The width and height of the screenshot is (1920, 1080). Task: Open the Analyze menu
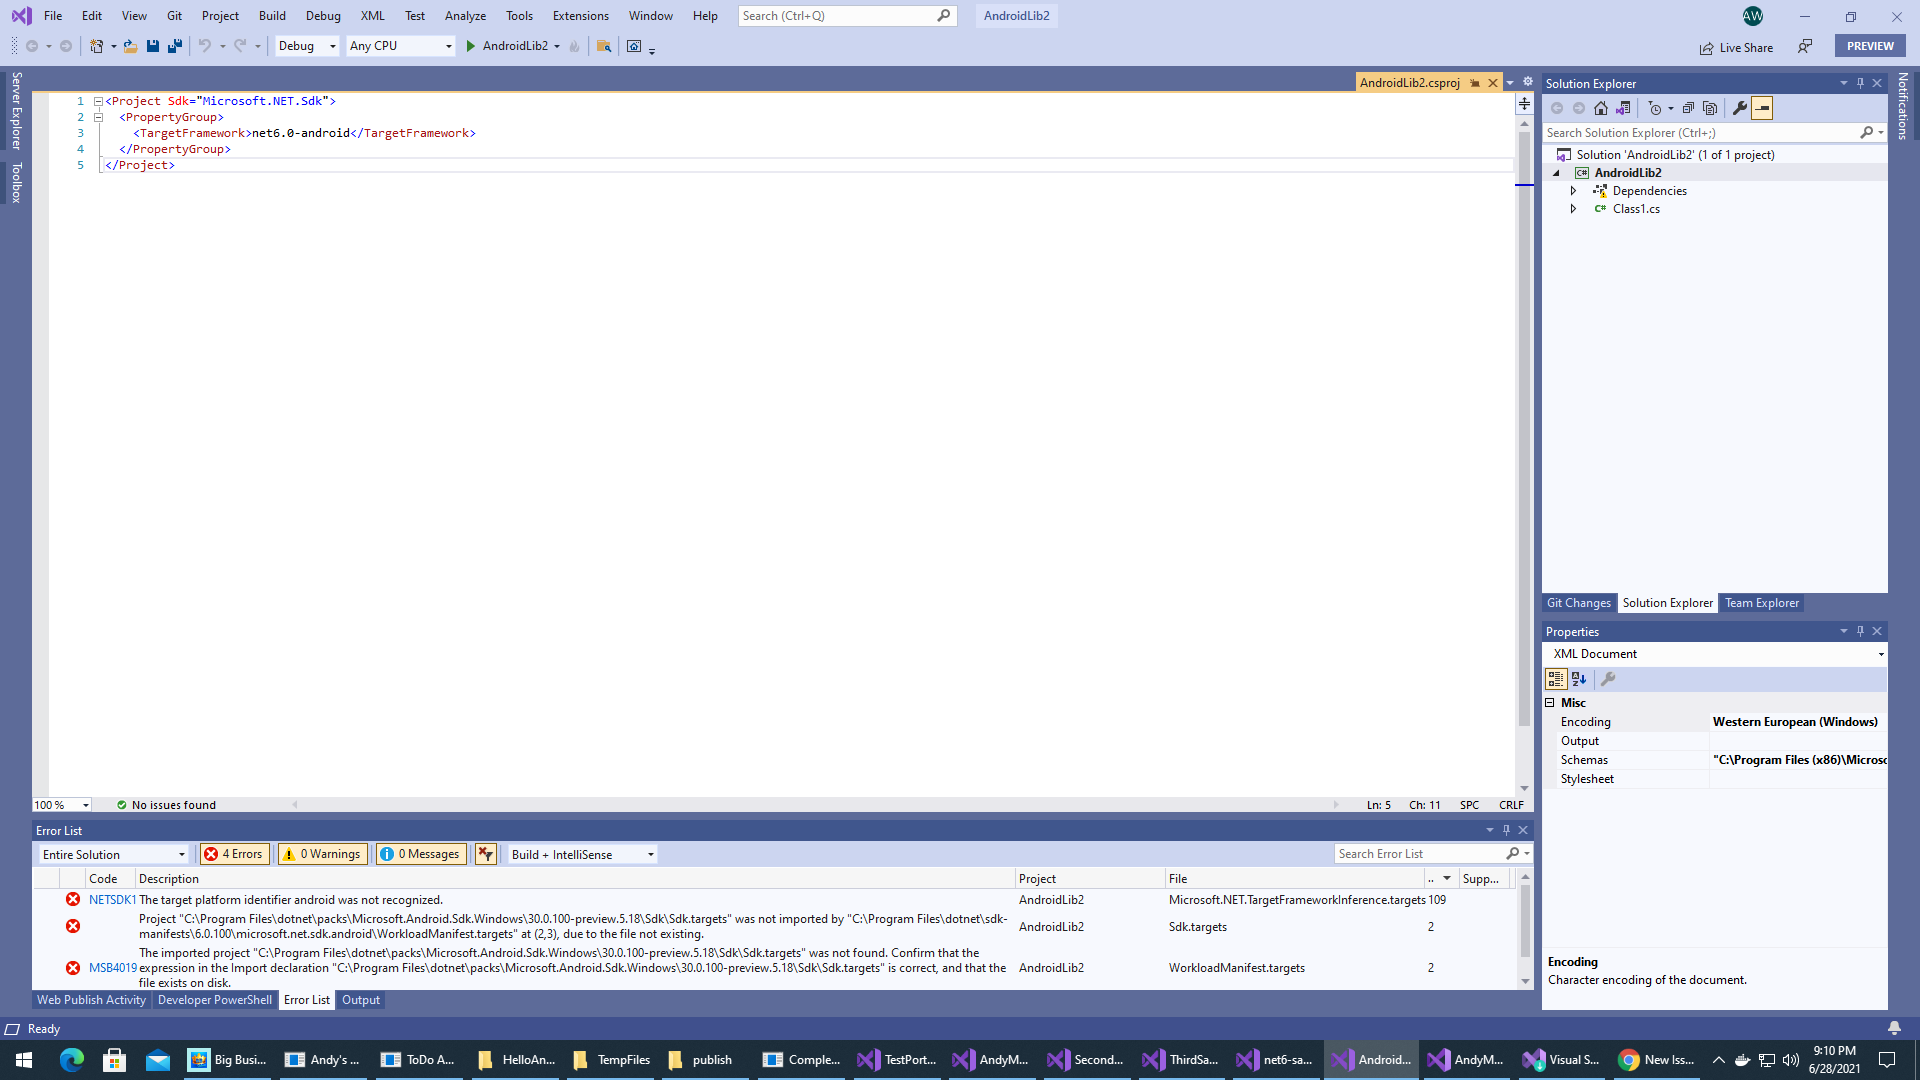(x=465, y=16)
